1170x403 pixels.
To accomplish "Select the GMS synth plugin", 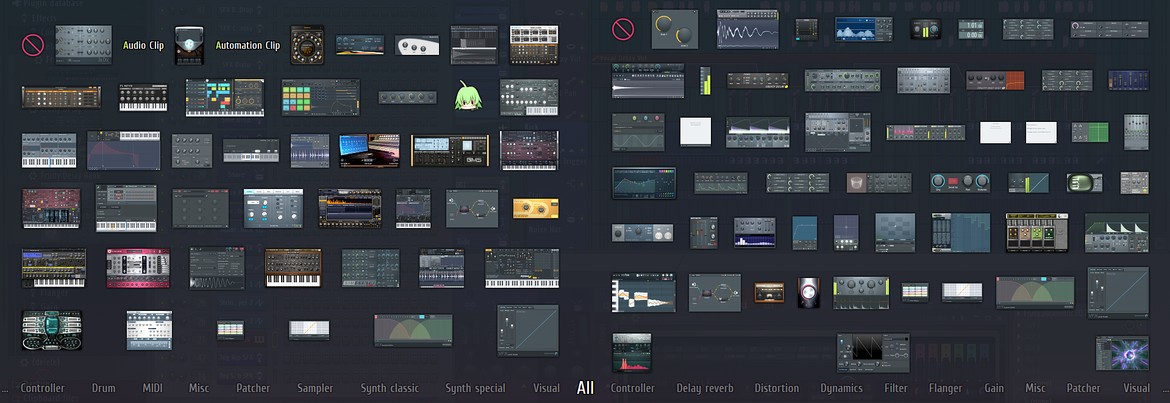I will (450, 151).
